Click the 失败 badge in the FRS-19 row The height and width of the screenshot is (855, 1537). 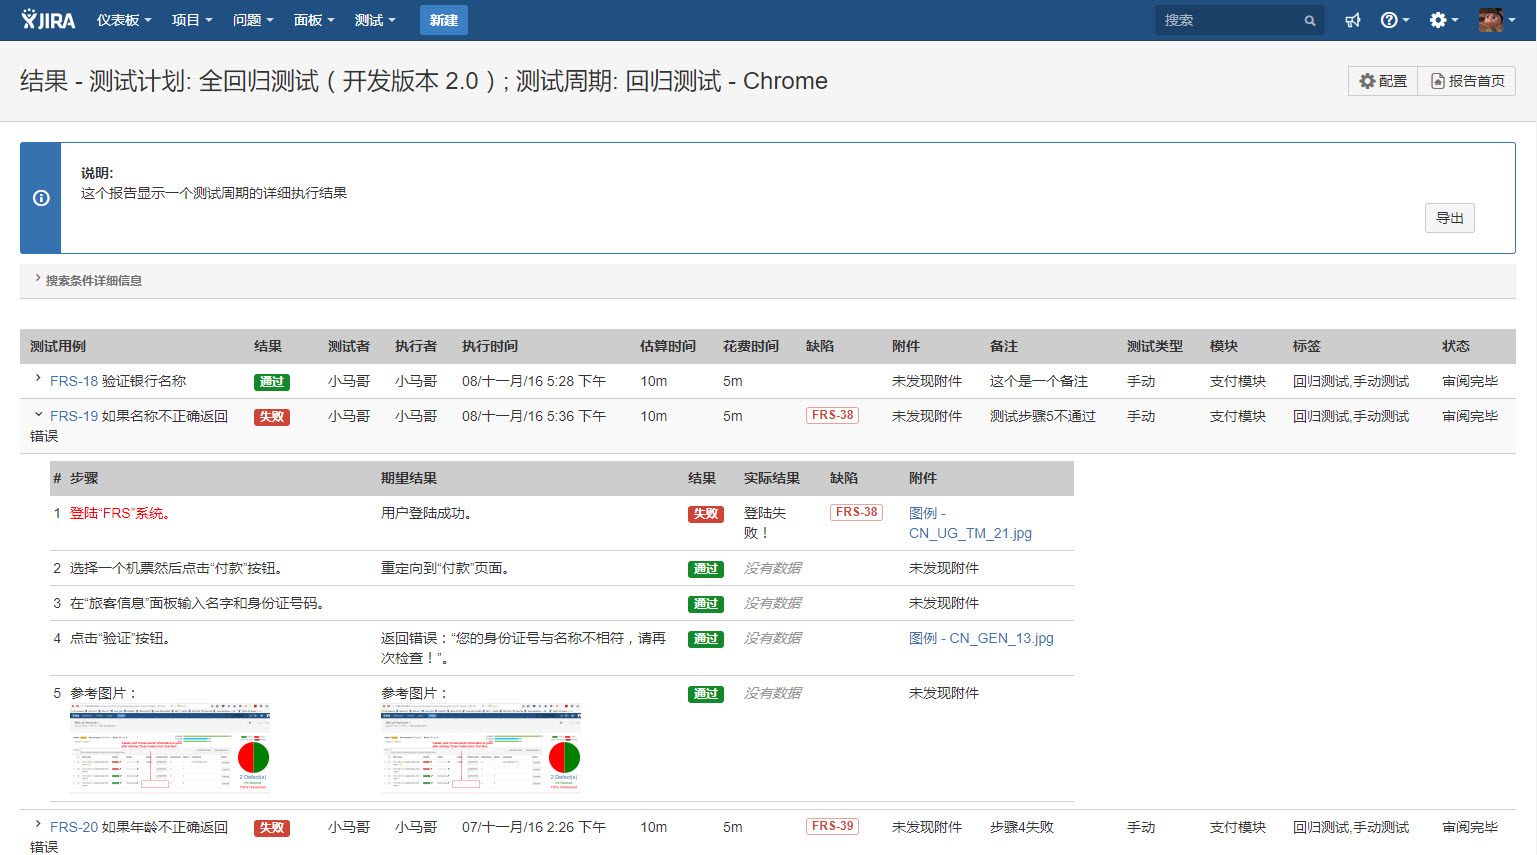(272, 417)
